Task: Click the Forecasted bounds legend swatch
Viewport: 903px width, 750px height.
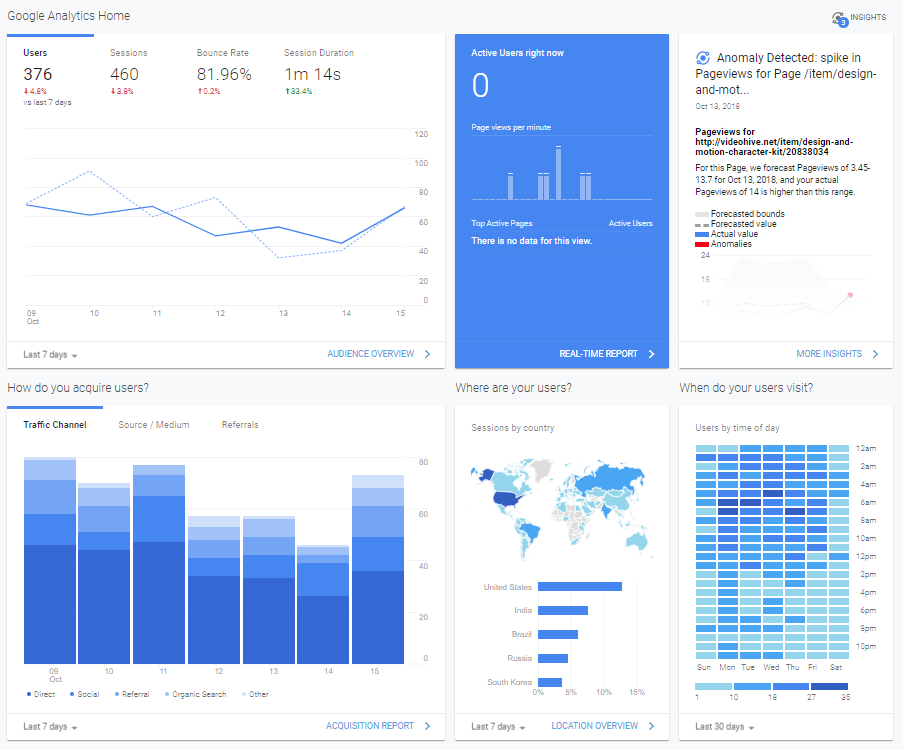Action: click(x=701, y=214)
